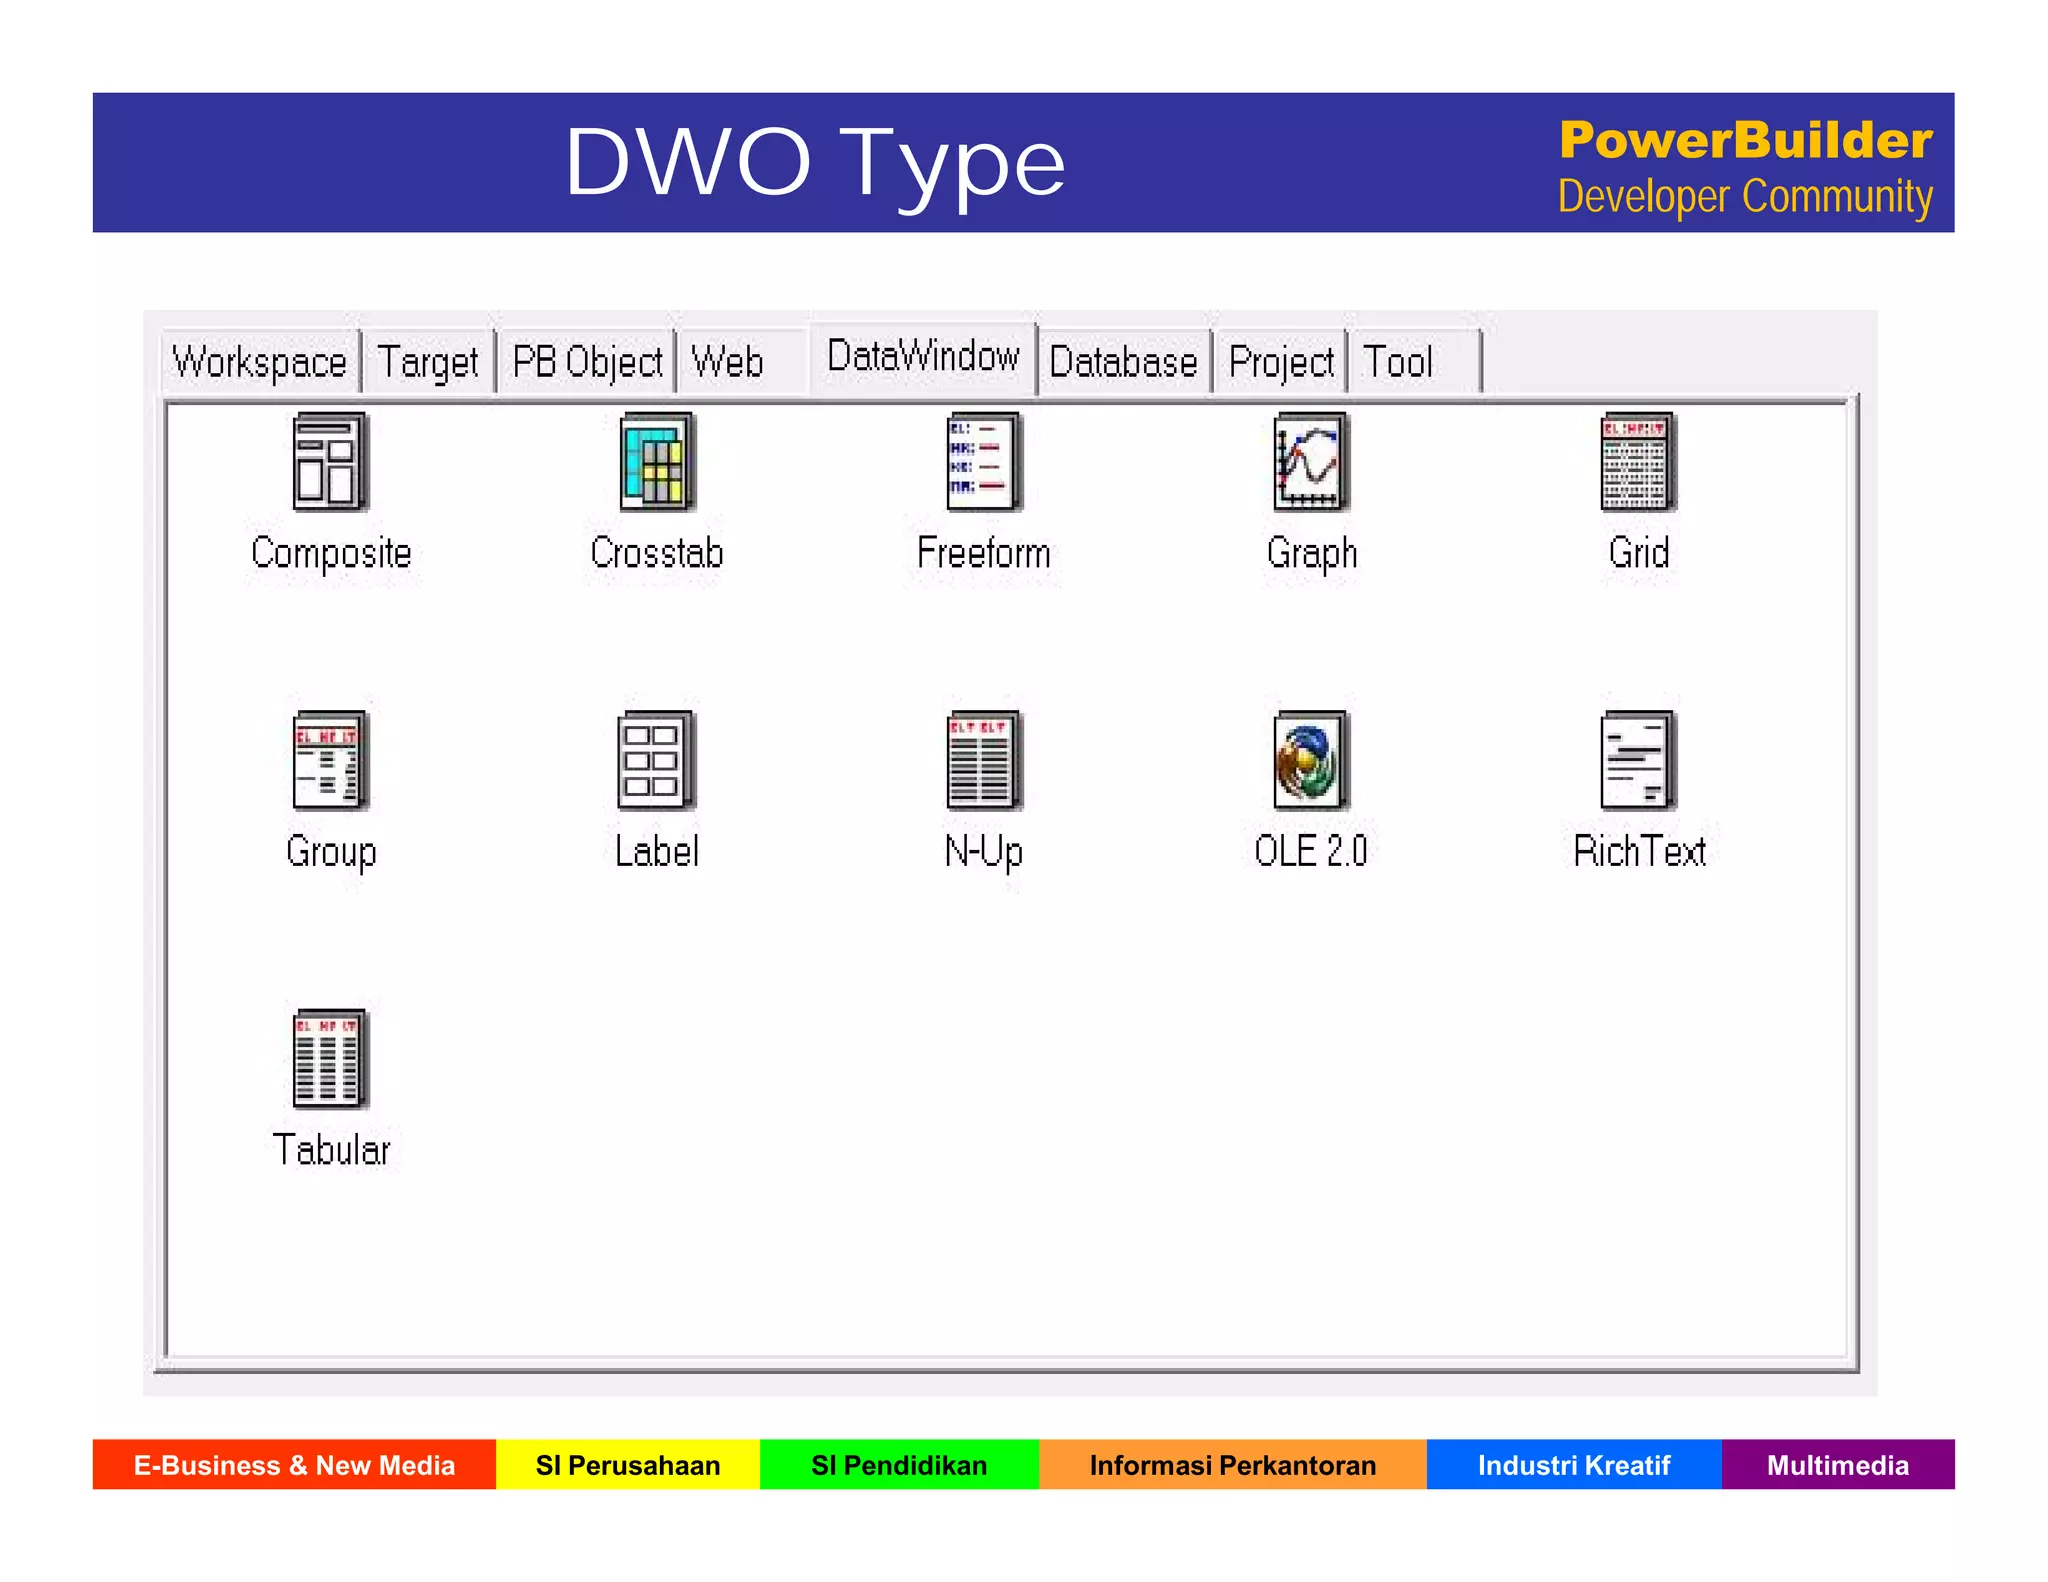This screenshot has width=2048, height=1582.
Task: Click the Composite label text
Action: click(x=331, y=553)
